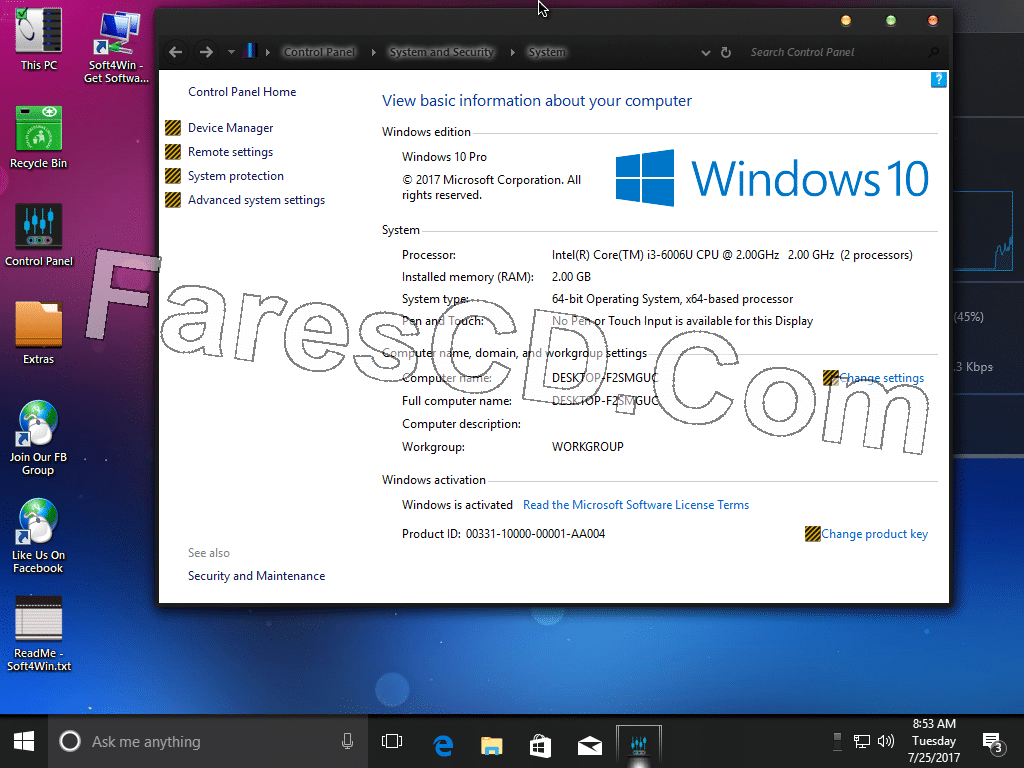Click Ask me anything search box

(208, 742)
